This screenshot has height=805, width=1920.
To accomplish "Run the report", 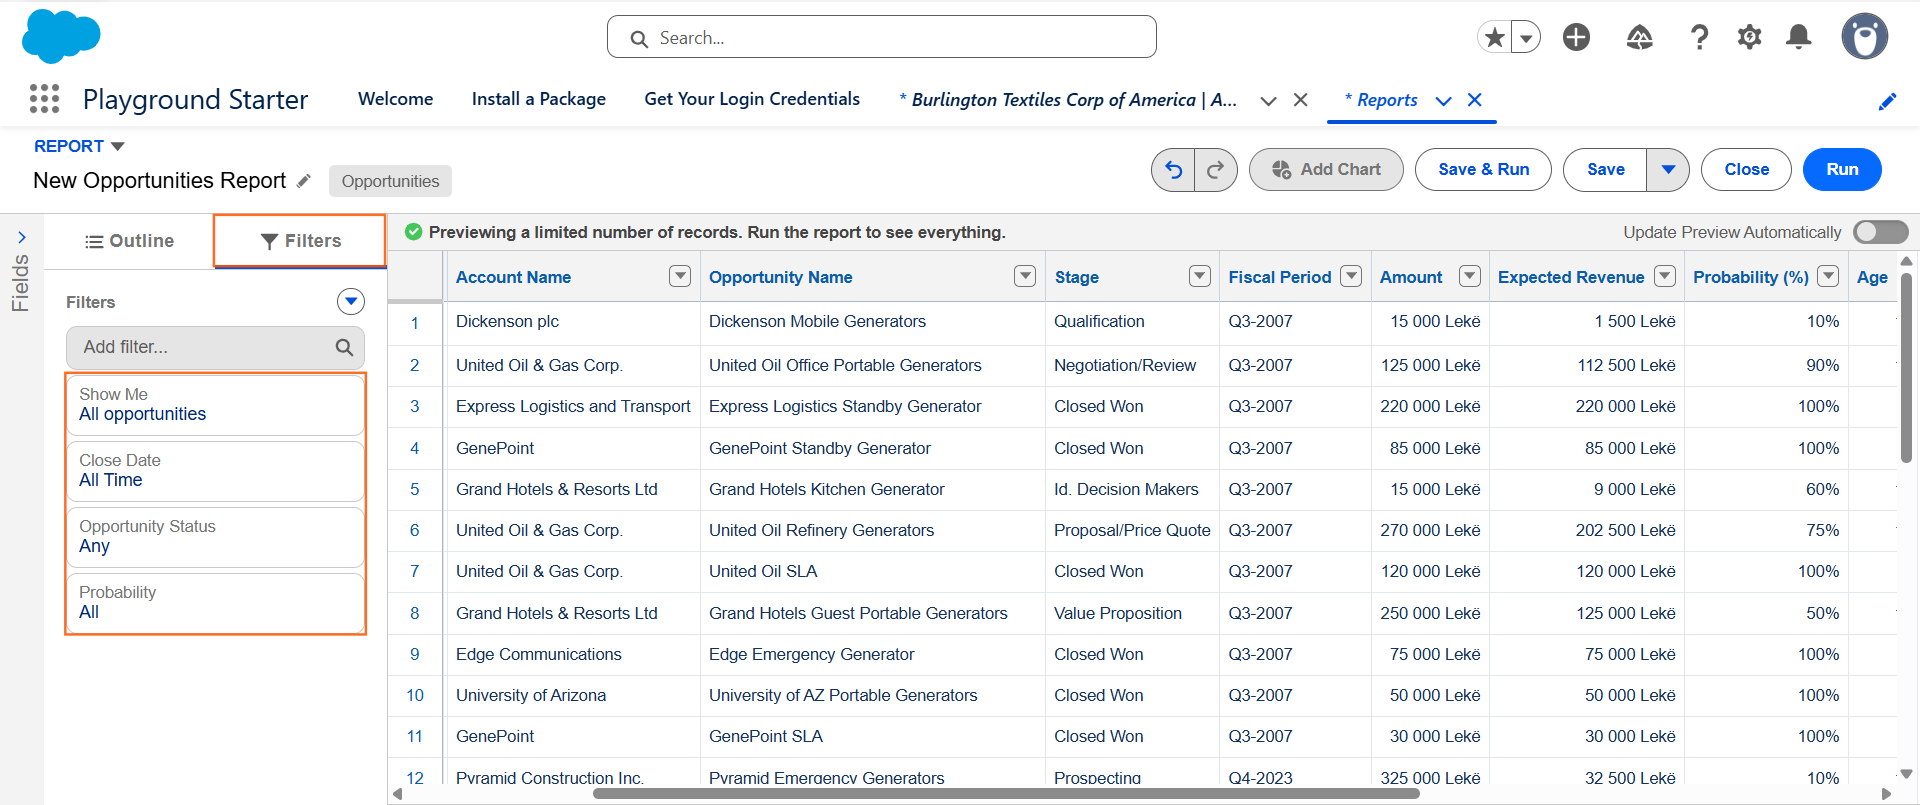I will 1842,170.
